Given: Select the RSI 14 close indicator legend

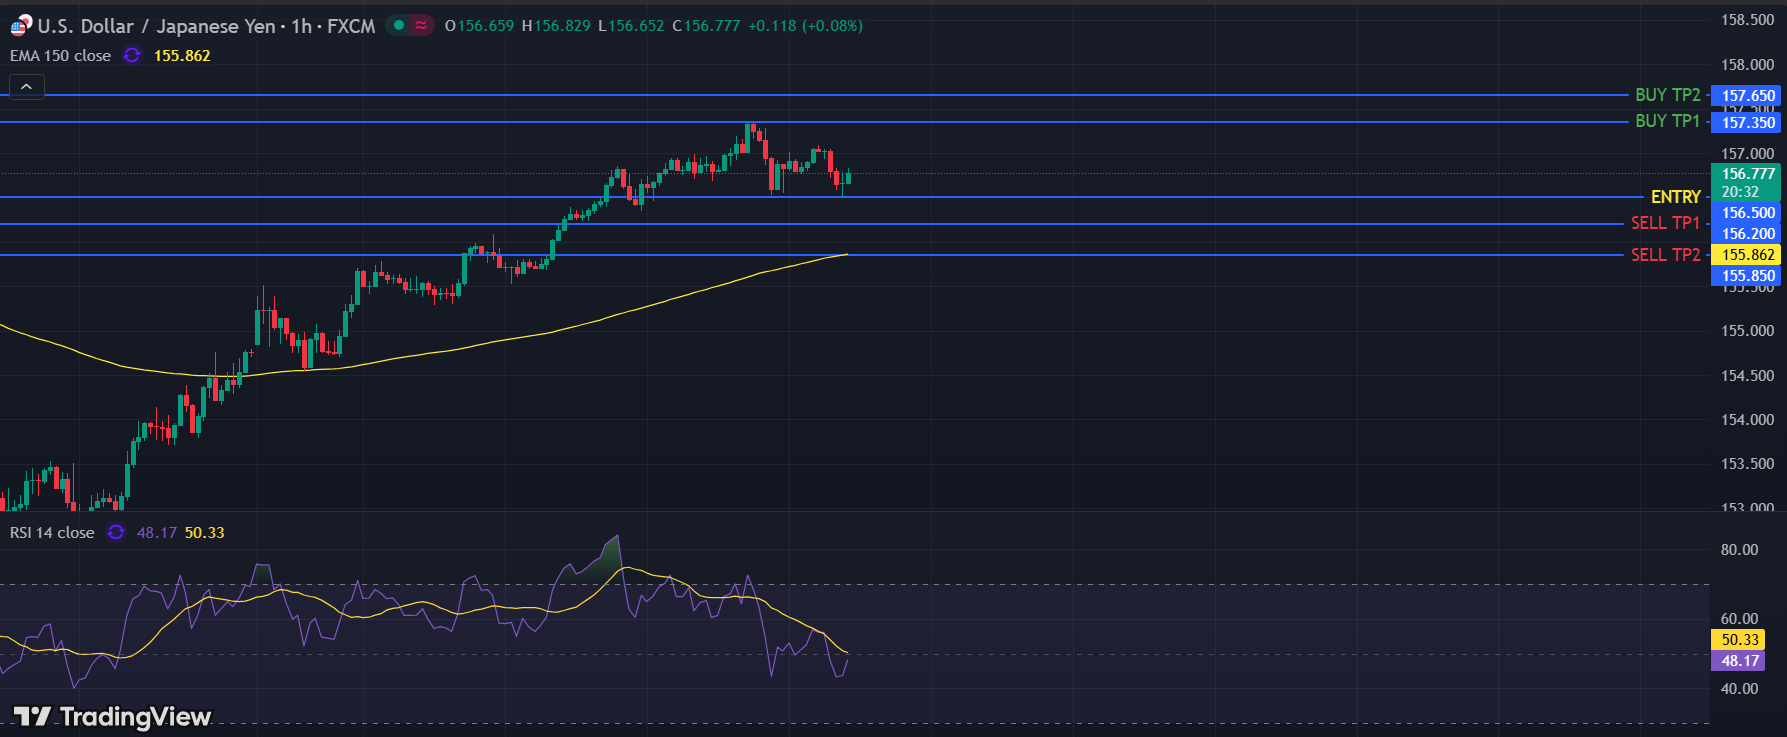Looking at the screenshot, I should tap(52, 532).
